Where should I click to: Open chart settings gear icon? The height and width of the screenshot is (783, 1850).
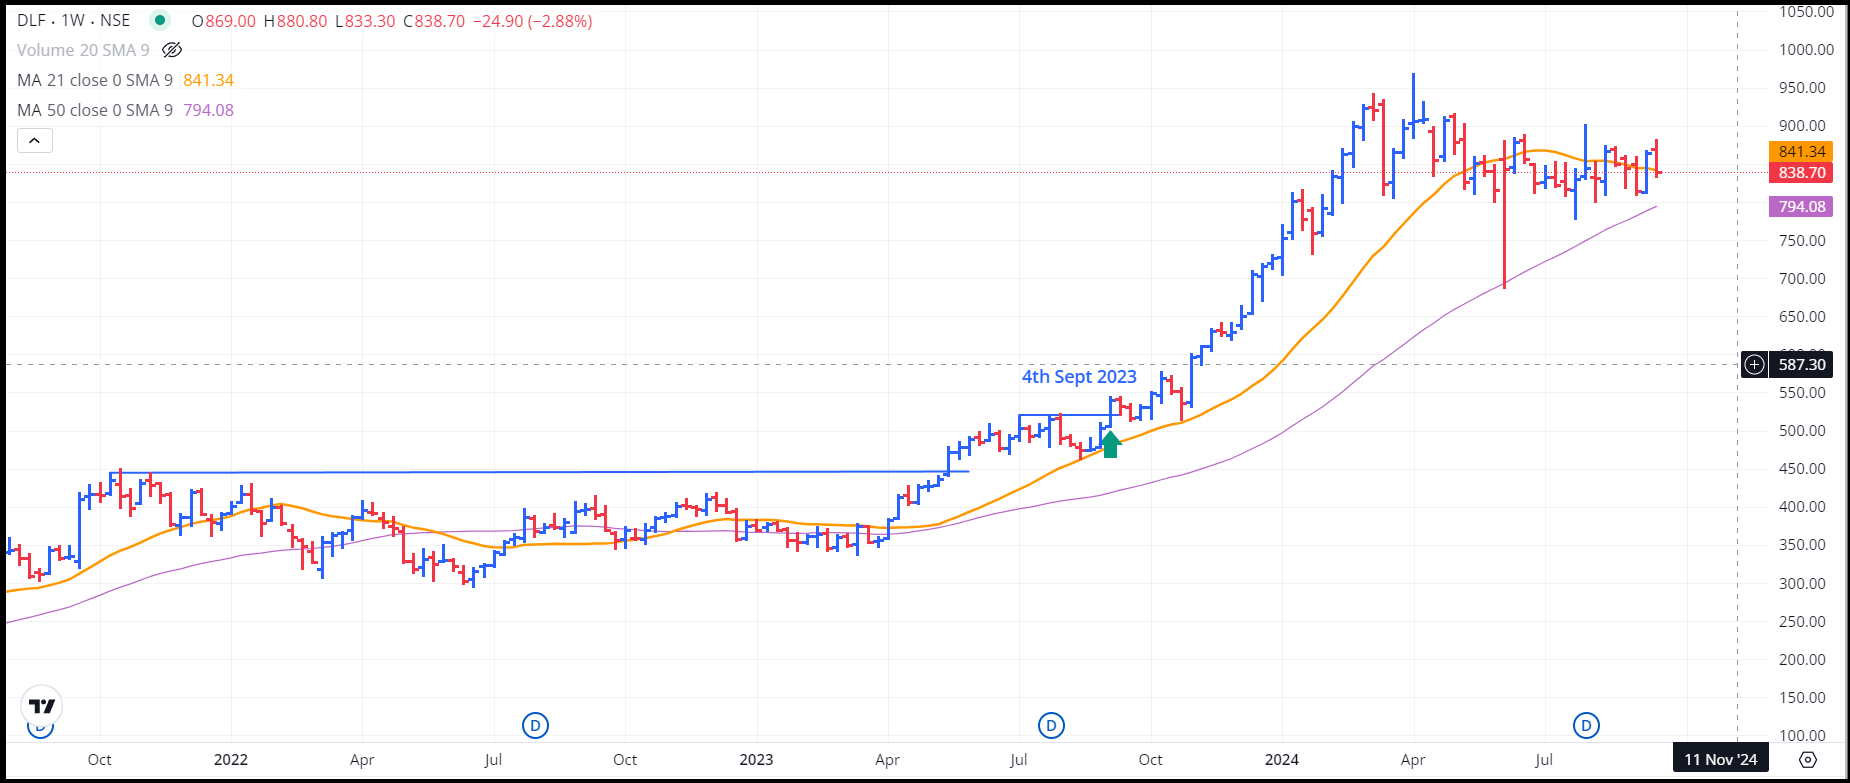[x=1808, y=760]
